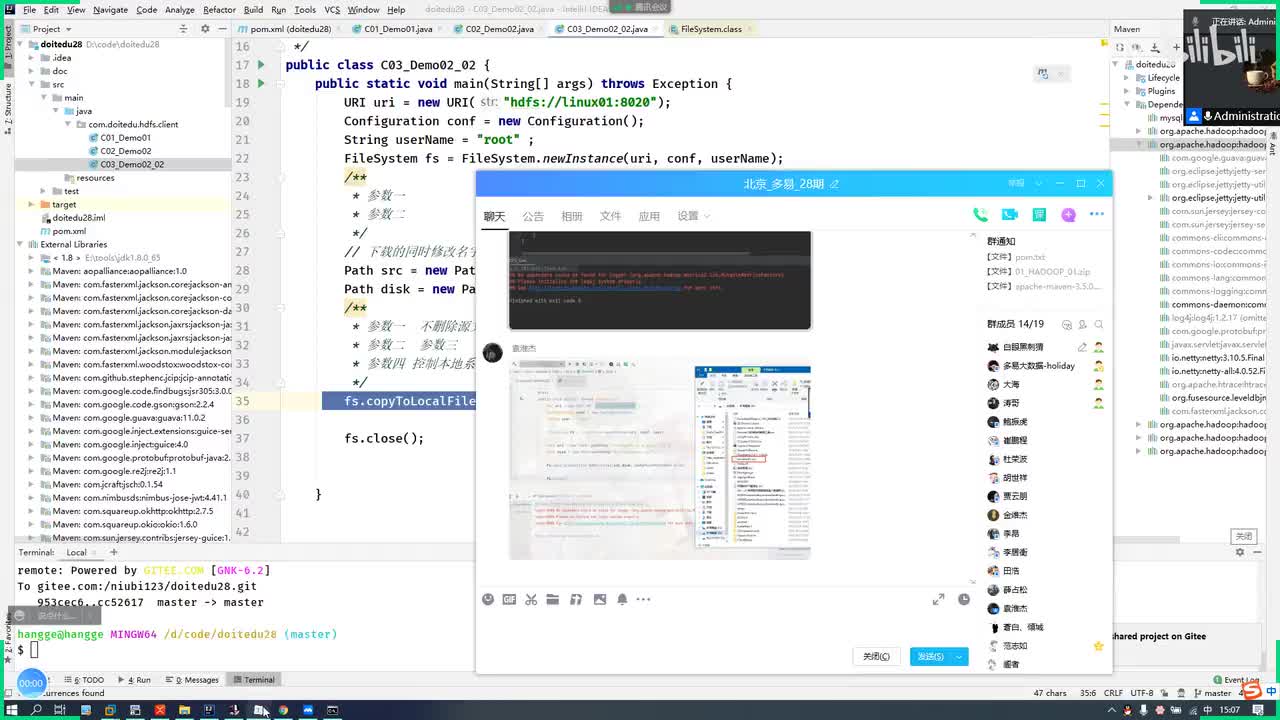
Task: Open IntelliJ IDEA from the taskbar
Action: pos(209,710)
